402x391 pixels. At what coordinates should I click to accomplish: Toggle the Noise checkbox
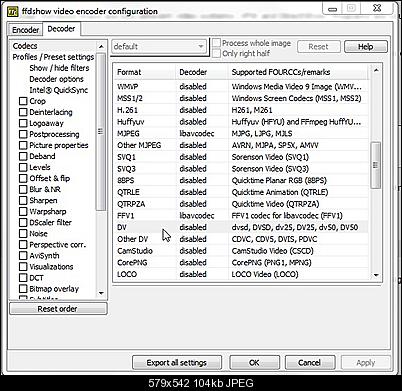[23, 233]
